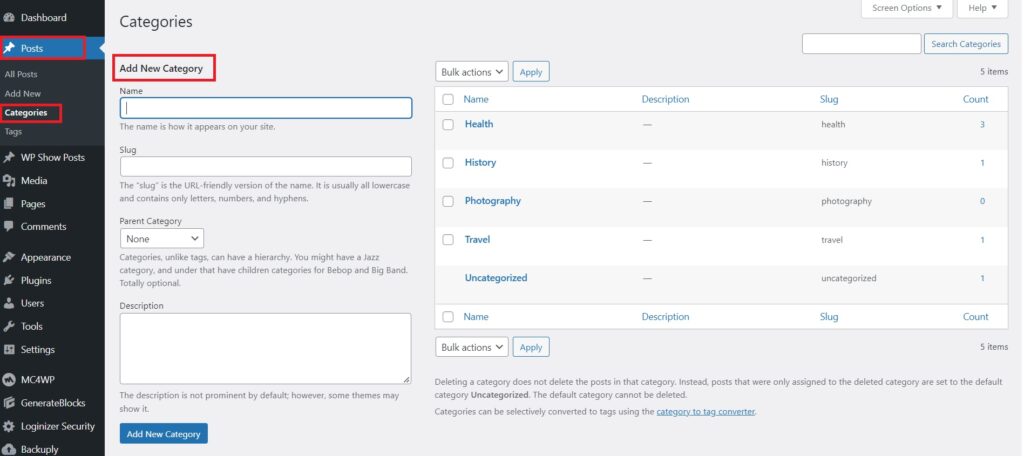The image size is (1024, 456).
Task: Open the category to tag converter link
Action: 706,412
